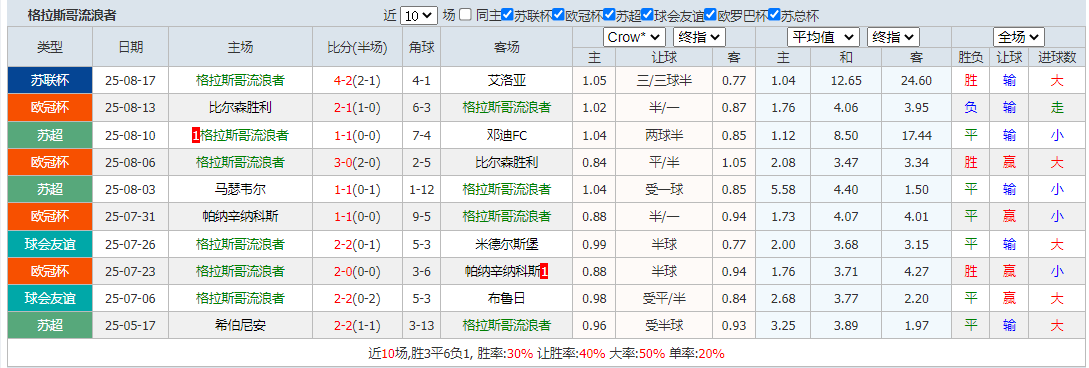Click away team 布鲁日
Image resolution: width=1089 pixels, height=368 pixels.
point(506,299)
